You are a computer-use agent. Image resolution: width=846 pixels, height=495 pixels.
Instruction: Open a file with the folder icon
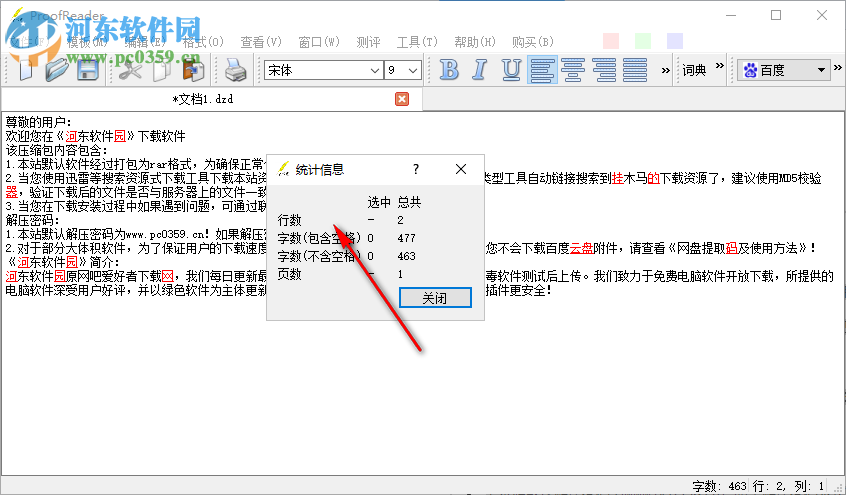(57, 70)
